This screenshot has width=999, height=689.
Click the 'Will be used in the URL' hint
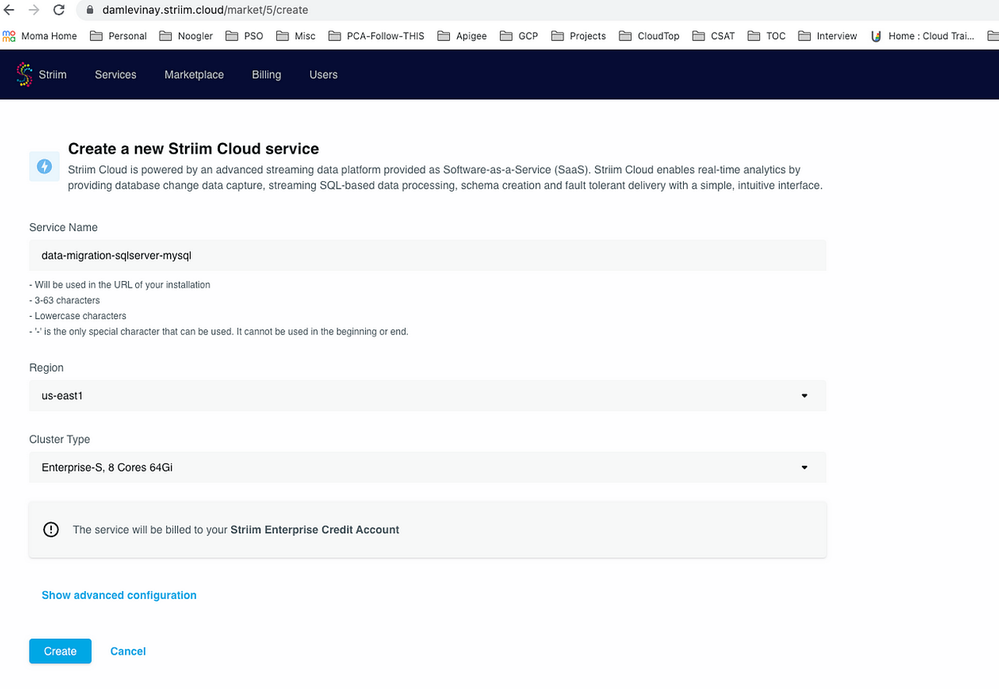click(x=120, y=285)
